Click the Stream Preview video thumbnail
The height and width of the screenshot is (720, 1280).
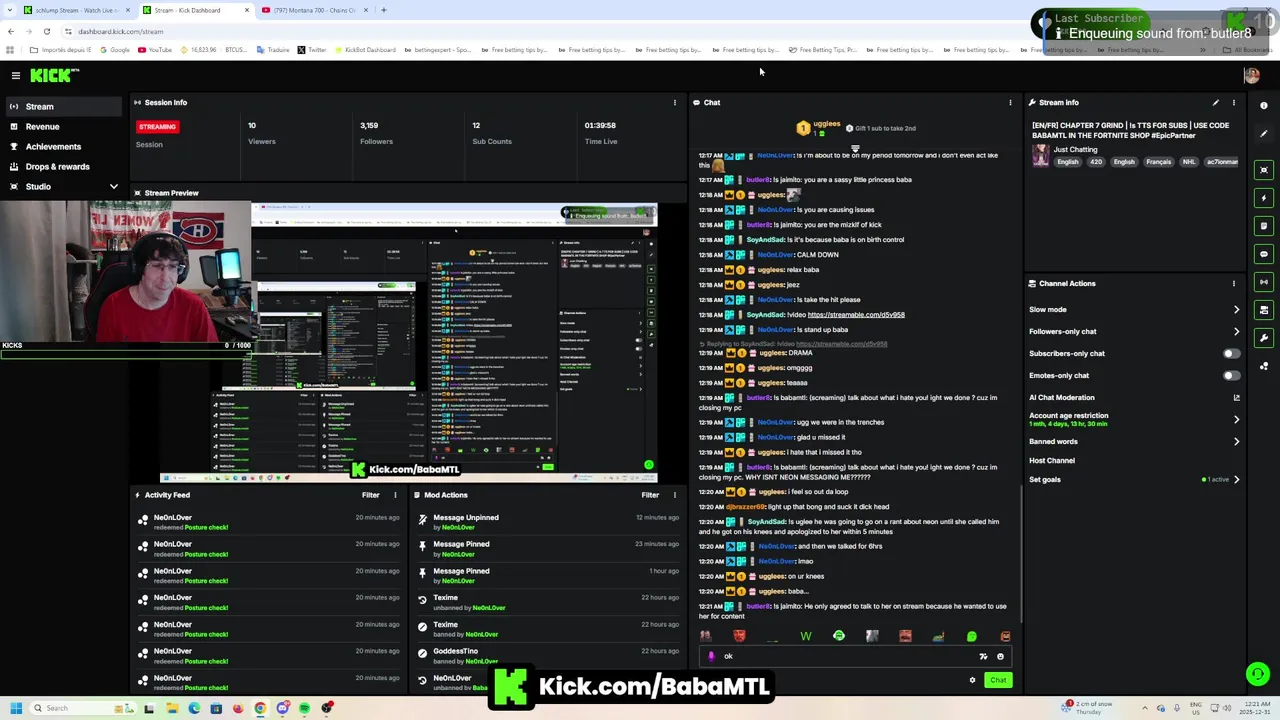click(408, 342)
